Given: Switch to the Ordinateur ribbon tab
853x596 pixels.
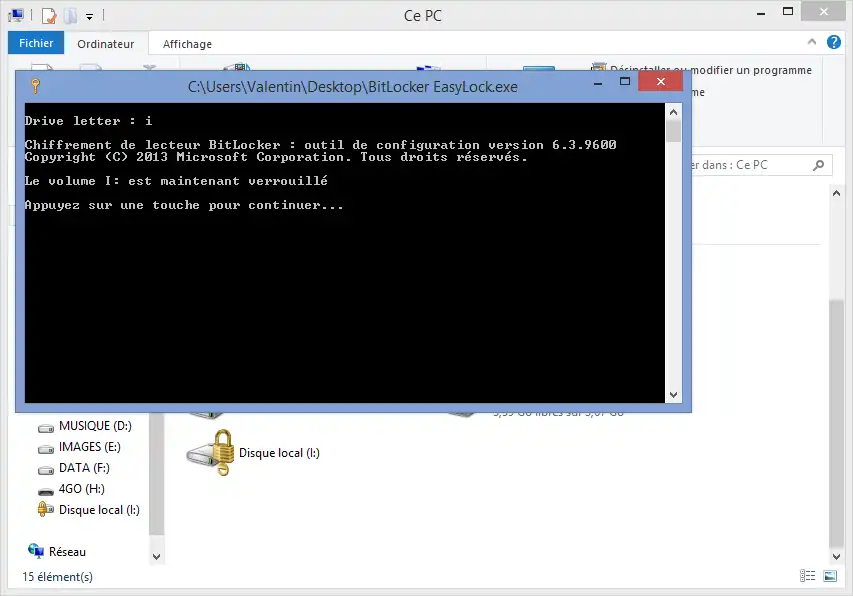Looking at the screenshot, I should pyautogui.click(x=106, y=44).
